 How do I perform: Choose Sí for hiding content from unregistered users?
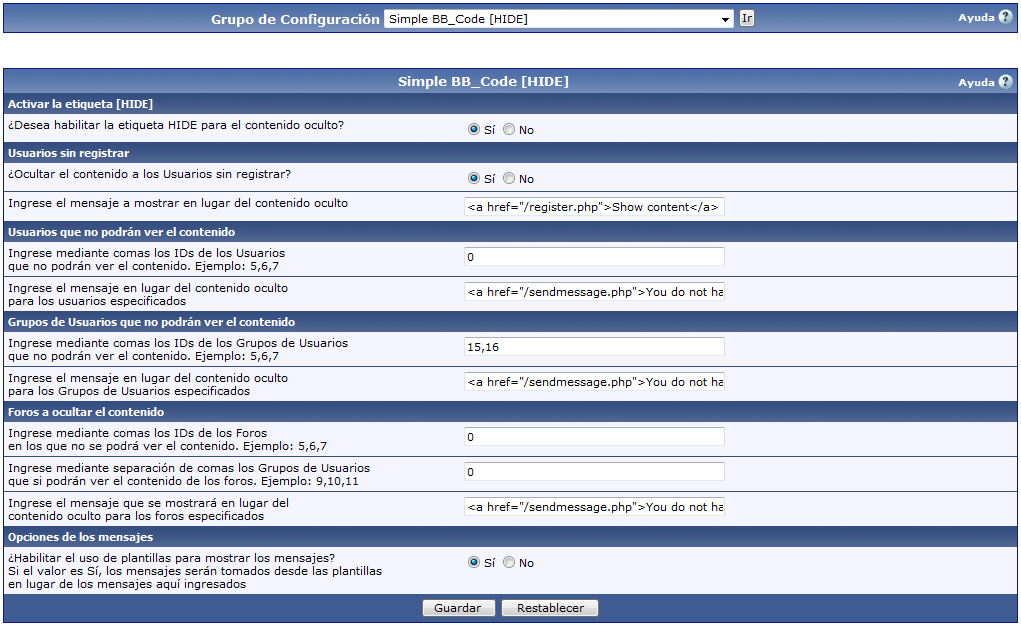point(474,178)
